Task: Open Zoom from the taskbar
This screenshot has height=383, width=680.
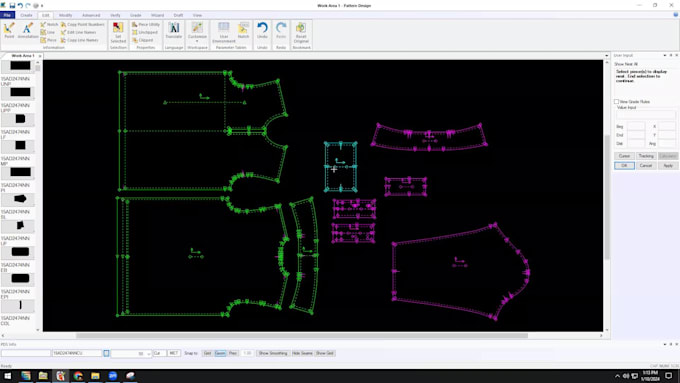Action: pyautogui.click(x=113, y=376)
